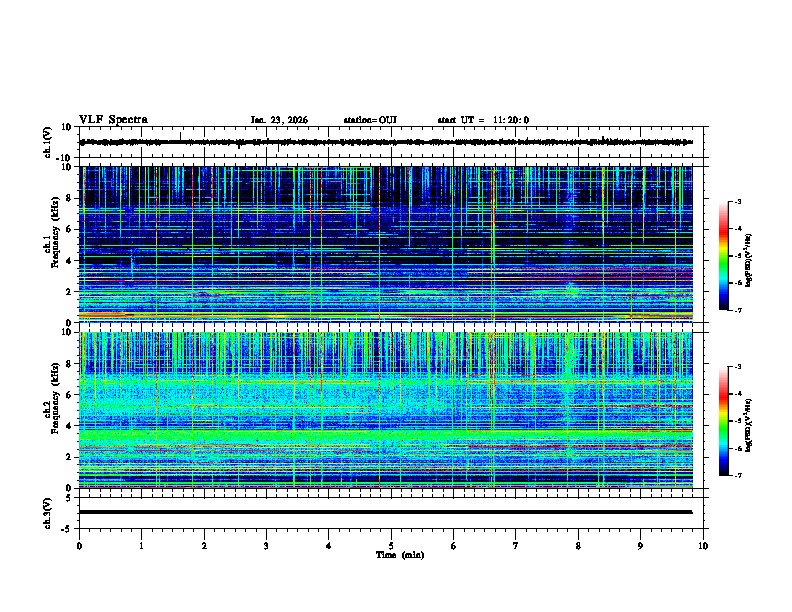Click time axis tick label 6

point(454,546)
